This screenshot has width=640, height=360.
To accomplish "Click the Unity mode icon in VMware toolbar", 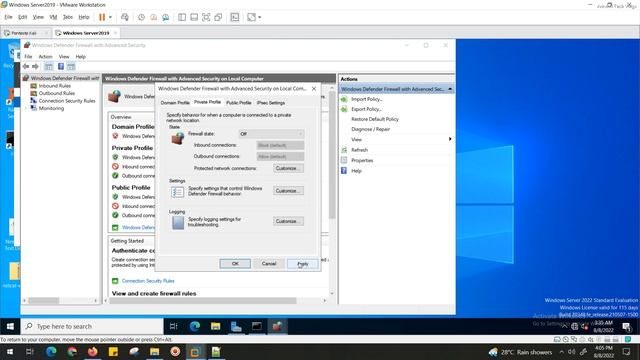I will coord(218,17).
